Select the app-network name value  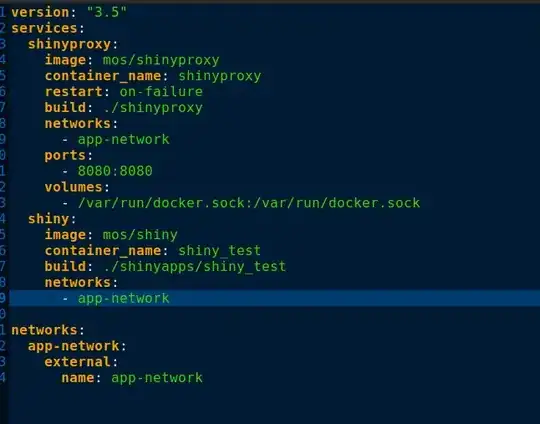tap(157, 378)
